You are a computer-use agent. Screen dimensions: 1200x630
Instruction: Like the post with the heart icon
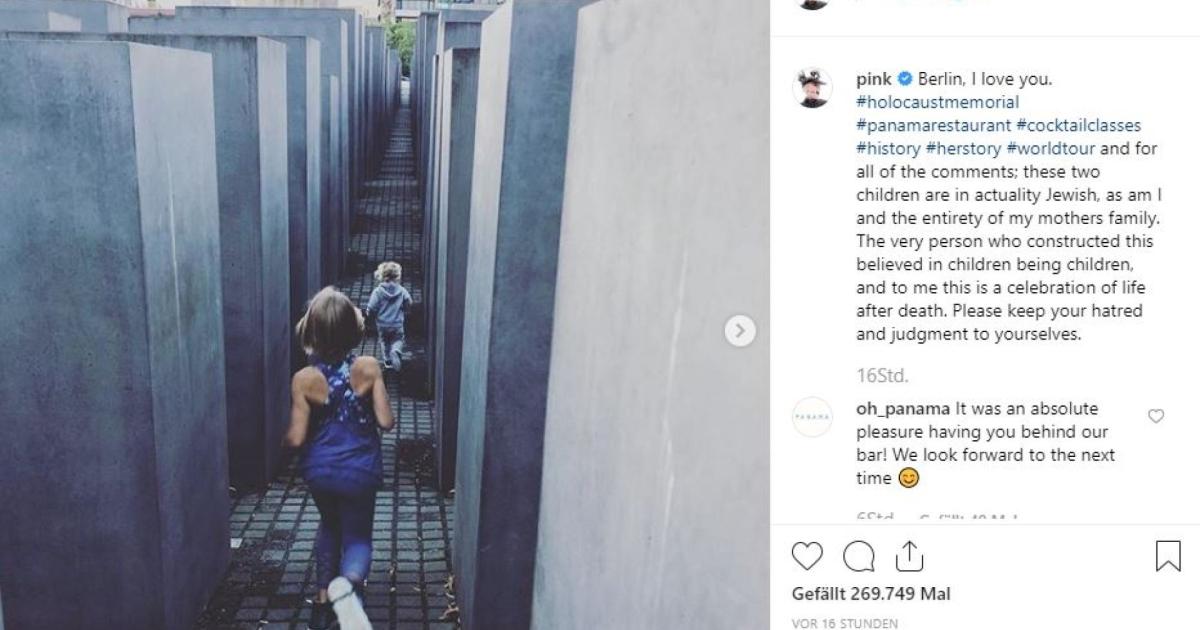click(x=807, y=556)
